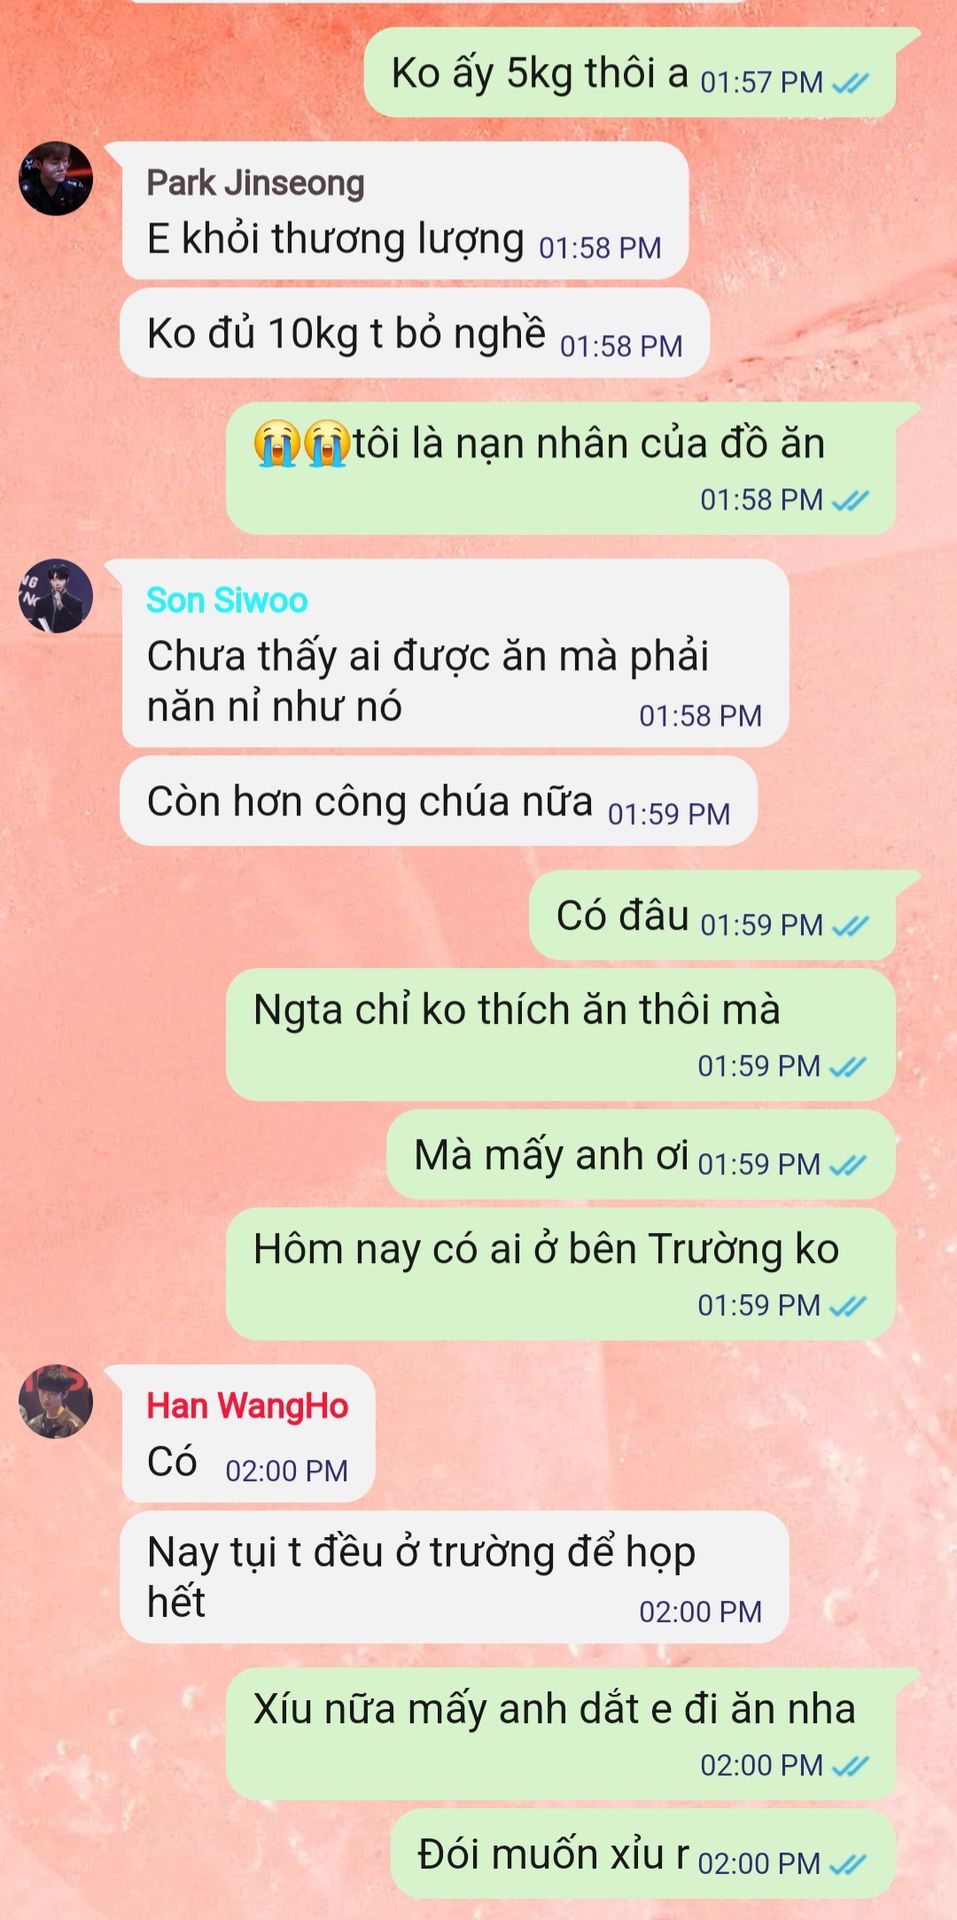Image resolution: width=957 pixels, height=1920 pixels.
Task: Select message 'Hôm nay có ai ở bên Trường ko'
Action: click(x=560, y=1274)
